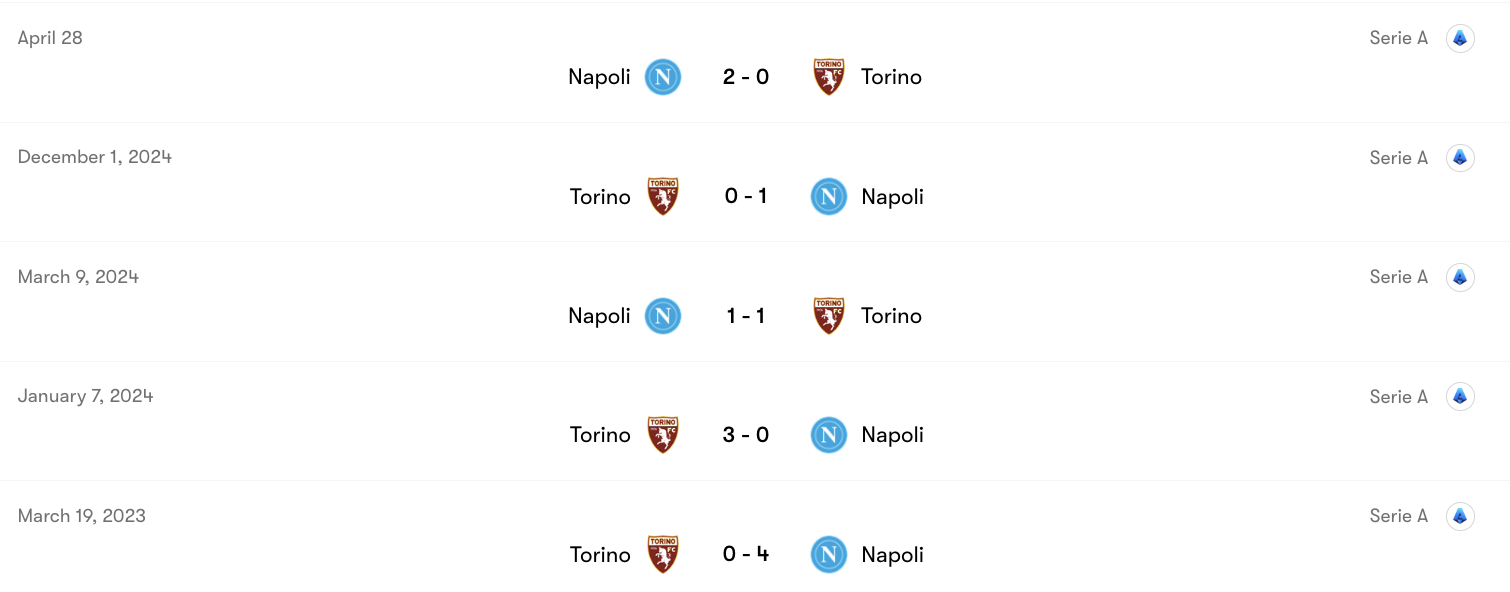Click Torino crest in April 28 match
This screenshot has width=1510, height=592.
[829, 77]
